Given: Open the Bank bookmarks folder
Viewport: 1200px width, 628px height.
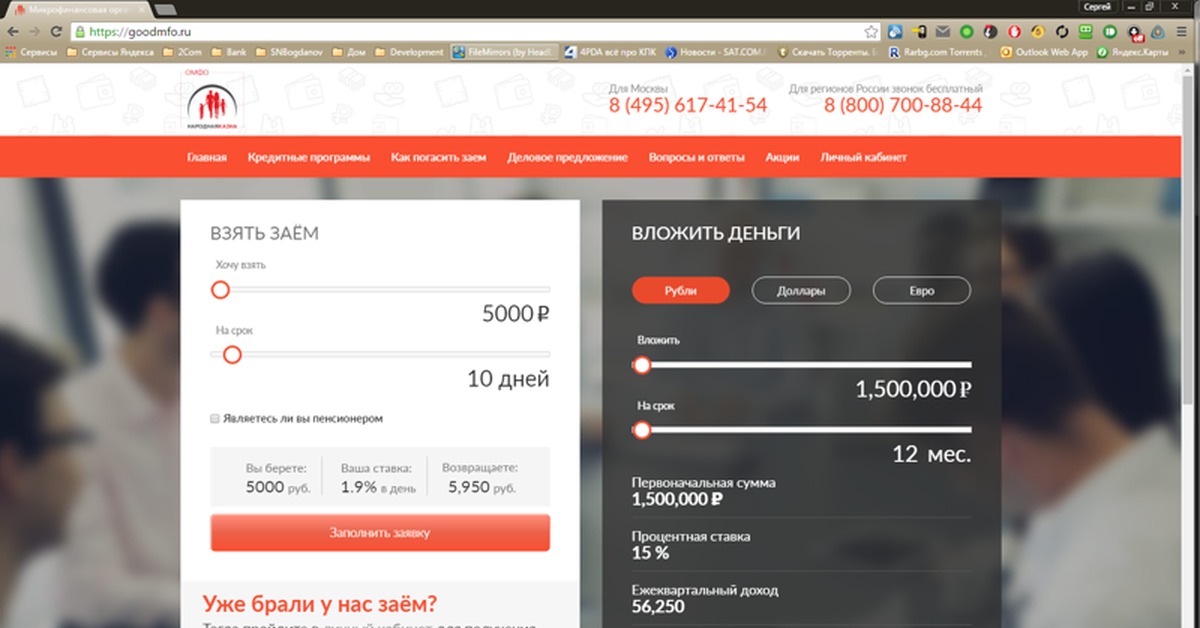Looking at the screenshot, I should click(228, 52).
